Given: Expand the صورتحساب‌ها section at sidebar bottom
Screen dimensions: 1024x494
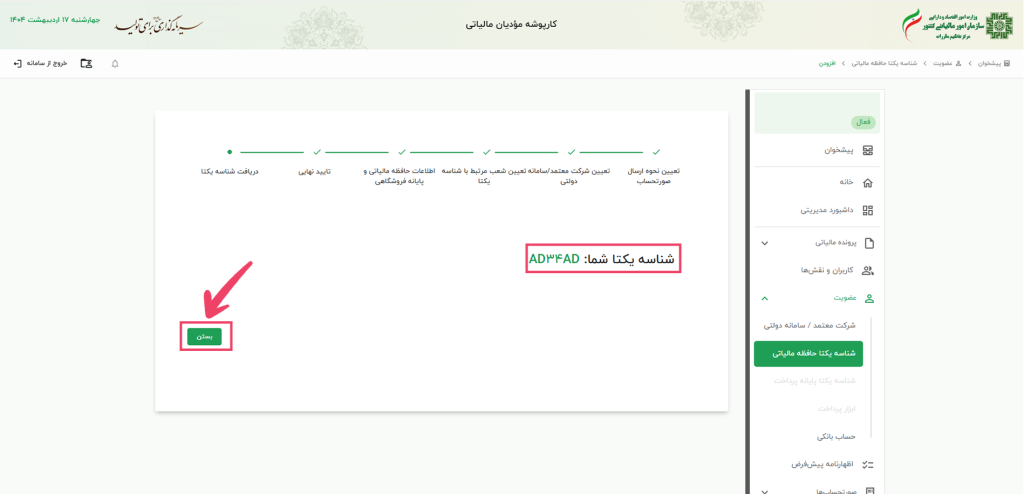Looking at the screenshot, I should click(x=765, y=490).
